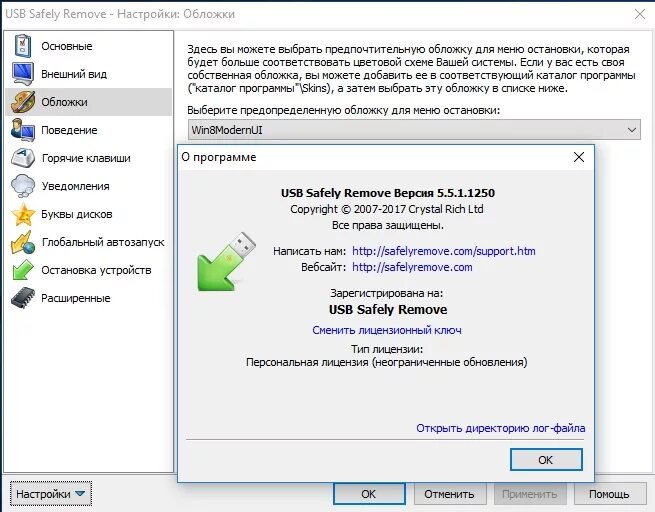The height and width of the screenshot is (512, 655).
Task: Open the Настройки dropdown button
Action: pos(51,494)
